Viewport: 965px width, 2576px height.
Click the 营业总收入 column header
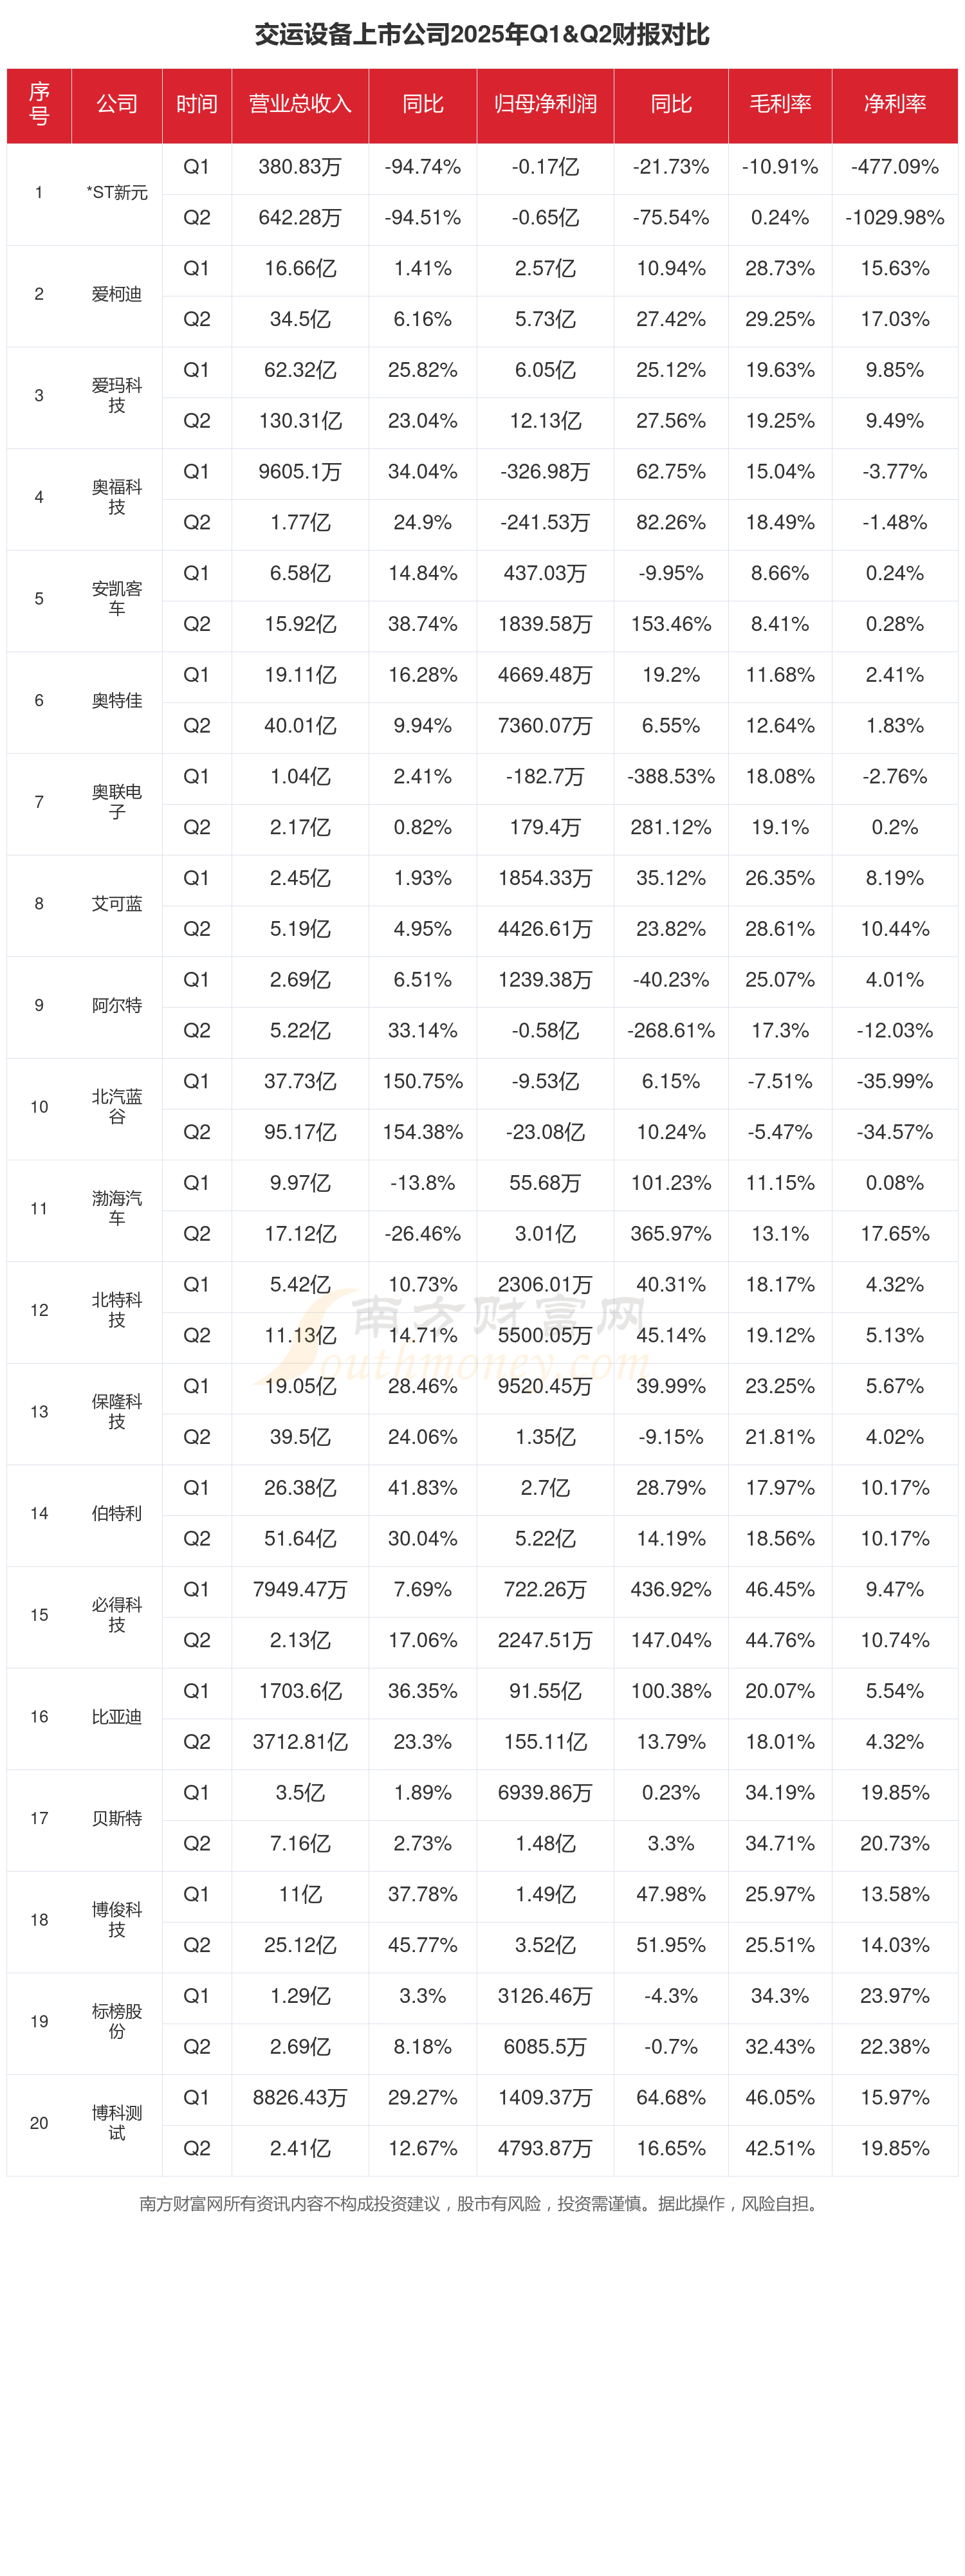(x=300, y=104)
